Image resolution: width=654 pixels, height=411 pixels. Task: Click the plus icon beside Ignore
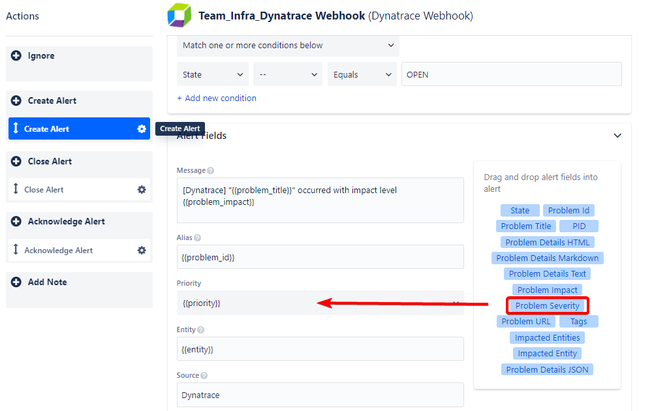coord(16,56)
